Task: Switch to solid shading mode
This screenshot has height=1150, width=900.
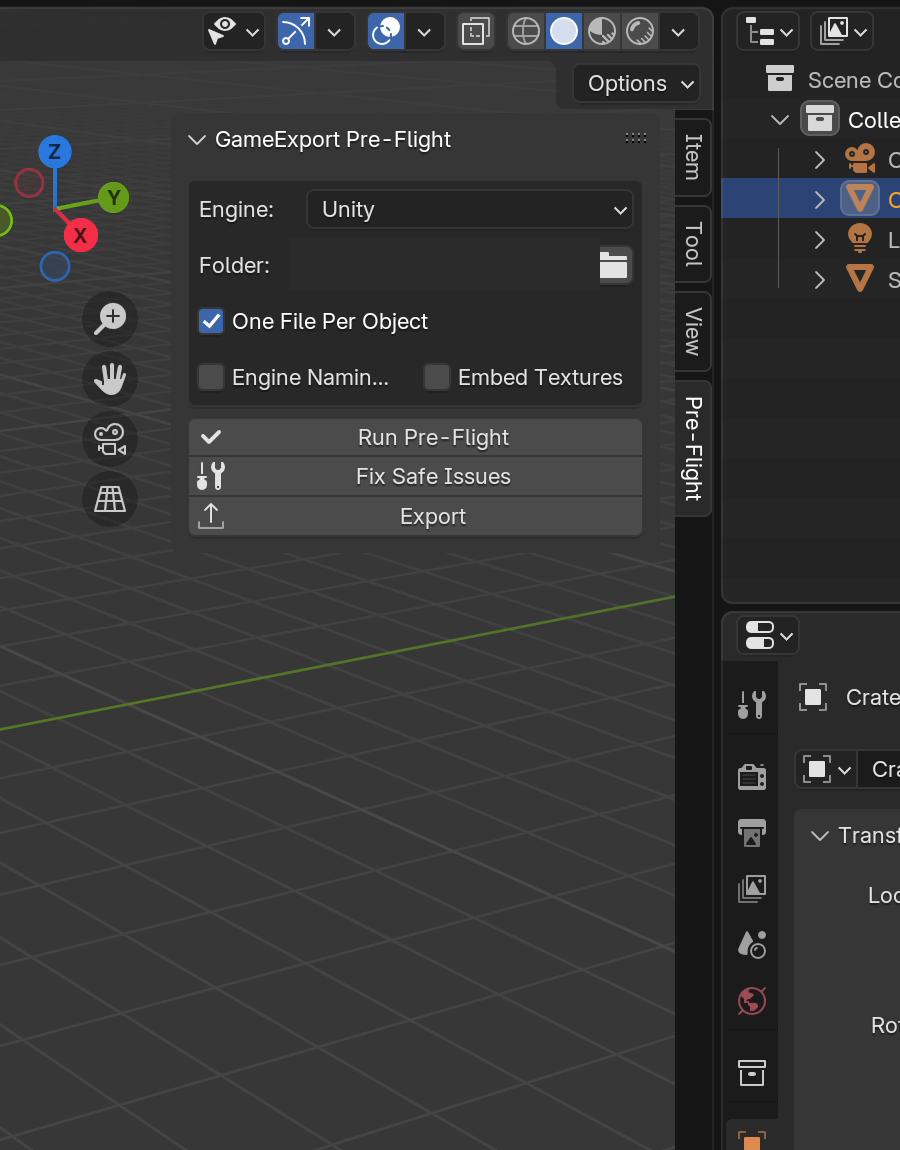Action: pyautogui.click(x=564, y=32)
